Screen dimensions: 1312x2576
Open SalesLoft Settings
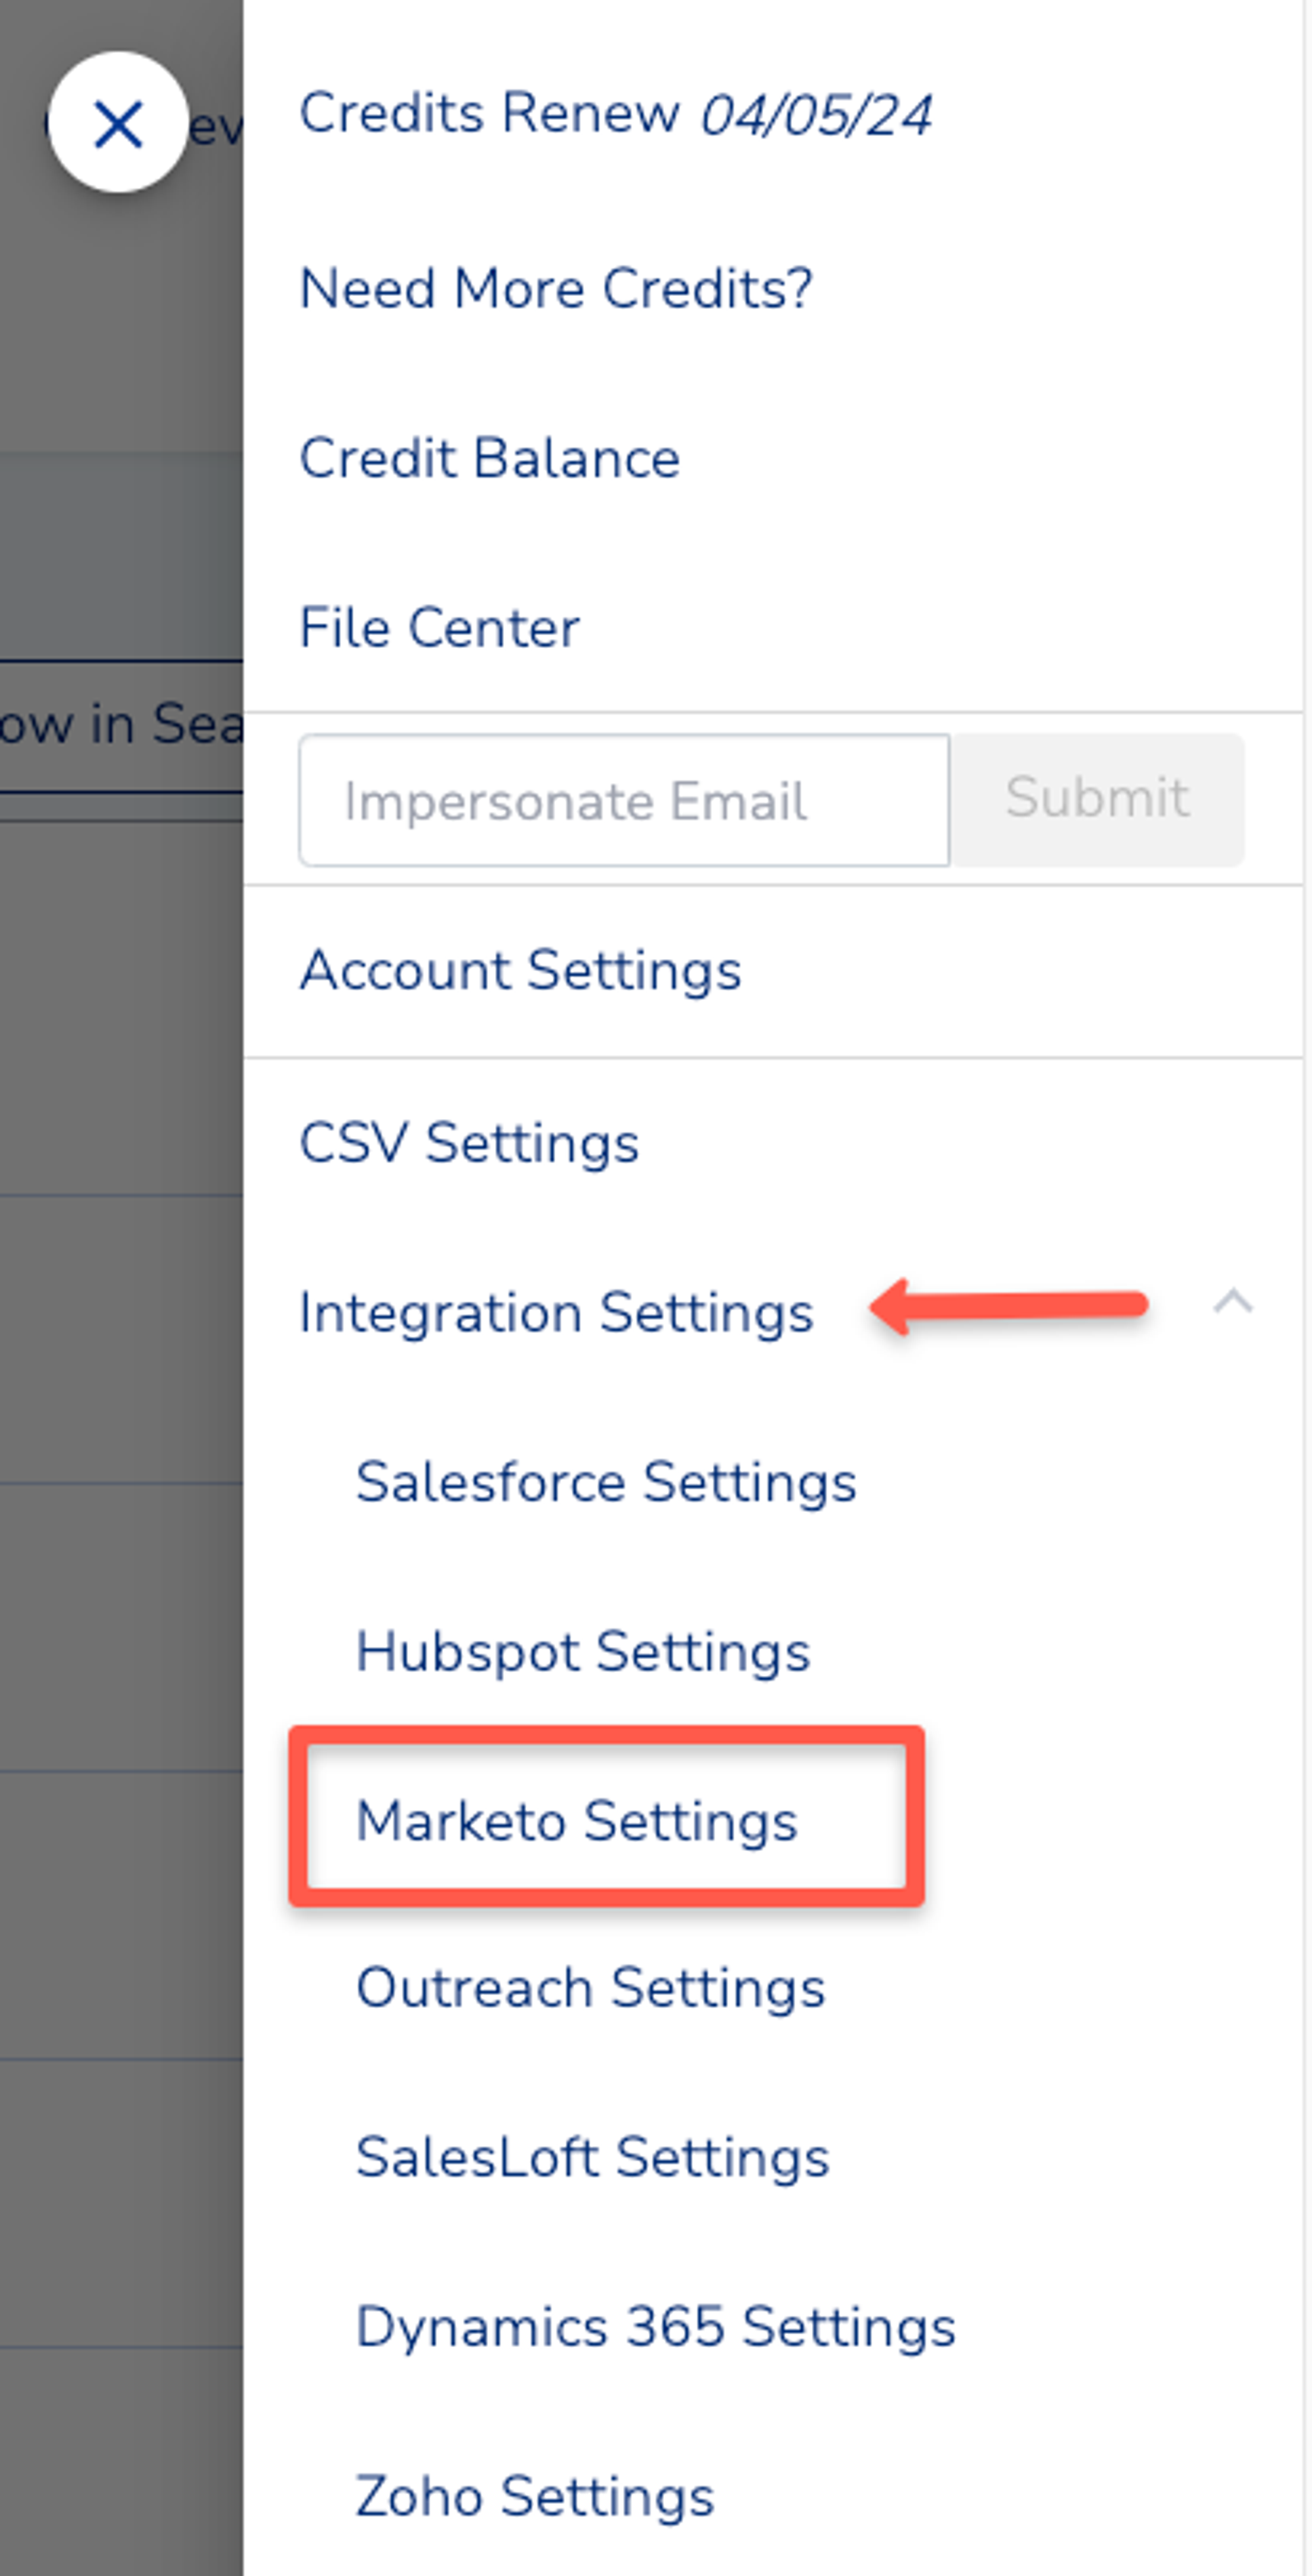click(593, 2157)
